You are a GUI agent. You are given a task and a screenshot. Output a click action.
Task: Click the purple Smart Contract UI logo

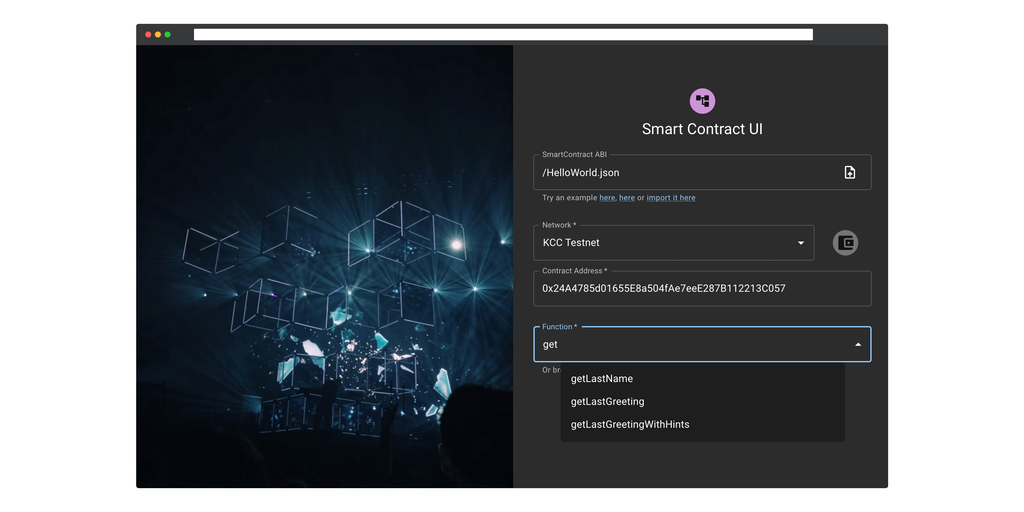(702, 101)
